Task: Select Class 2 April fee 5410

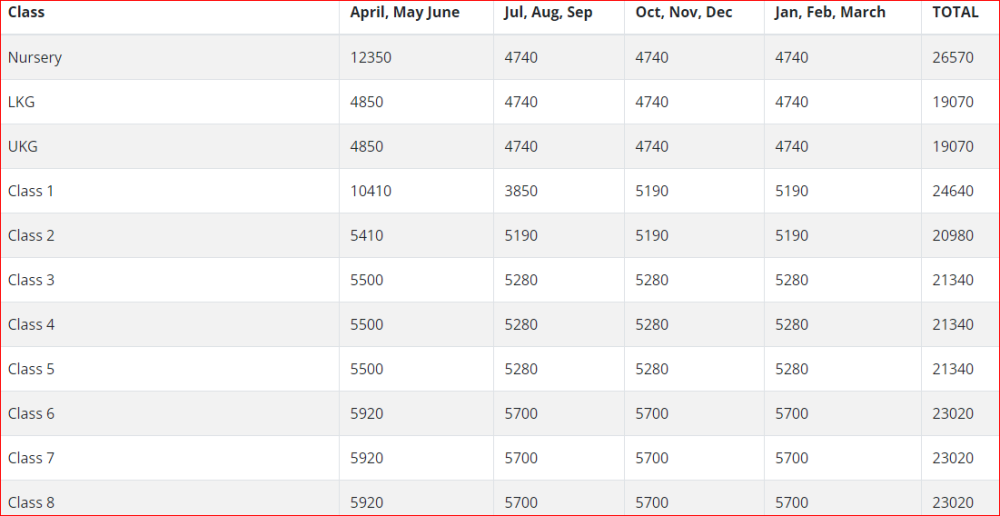Action: tap(367, 235)
